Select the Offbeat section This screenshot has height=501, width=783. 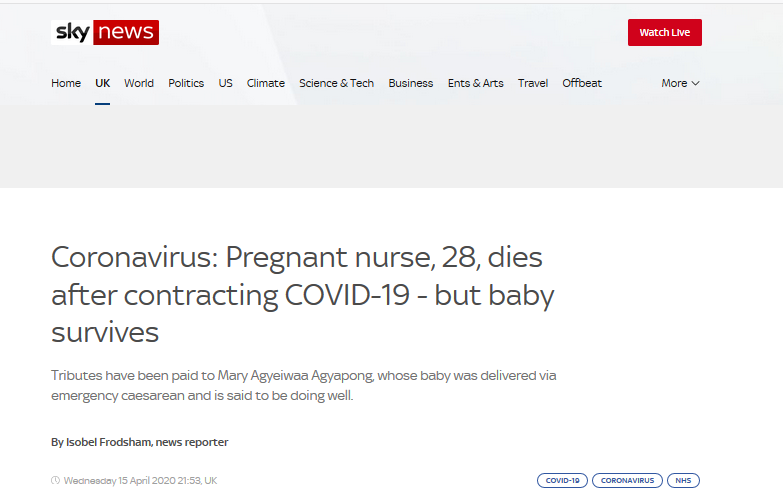click(x=582, y=83)
